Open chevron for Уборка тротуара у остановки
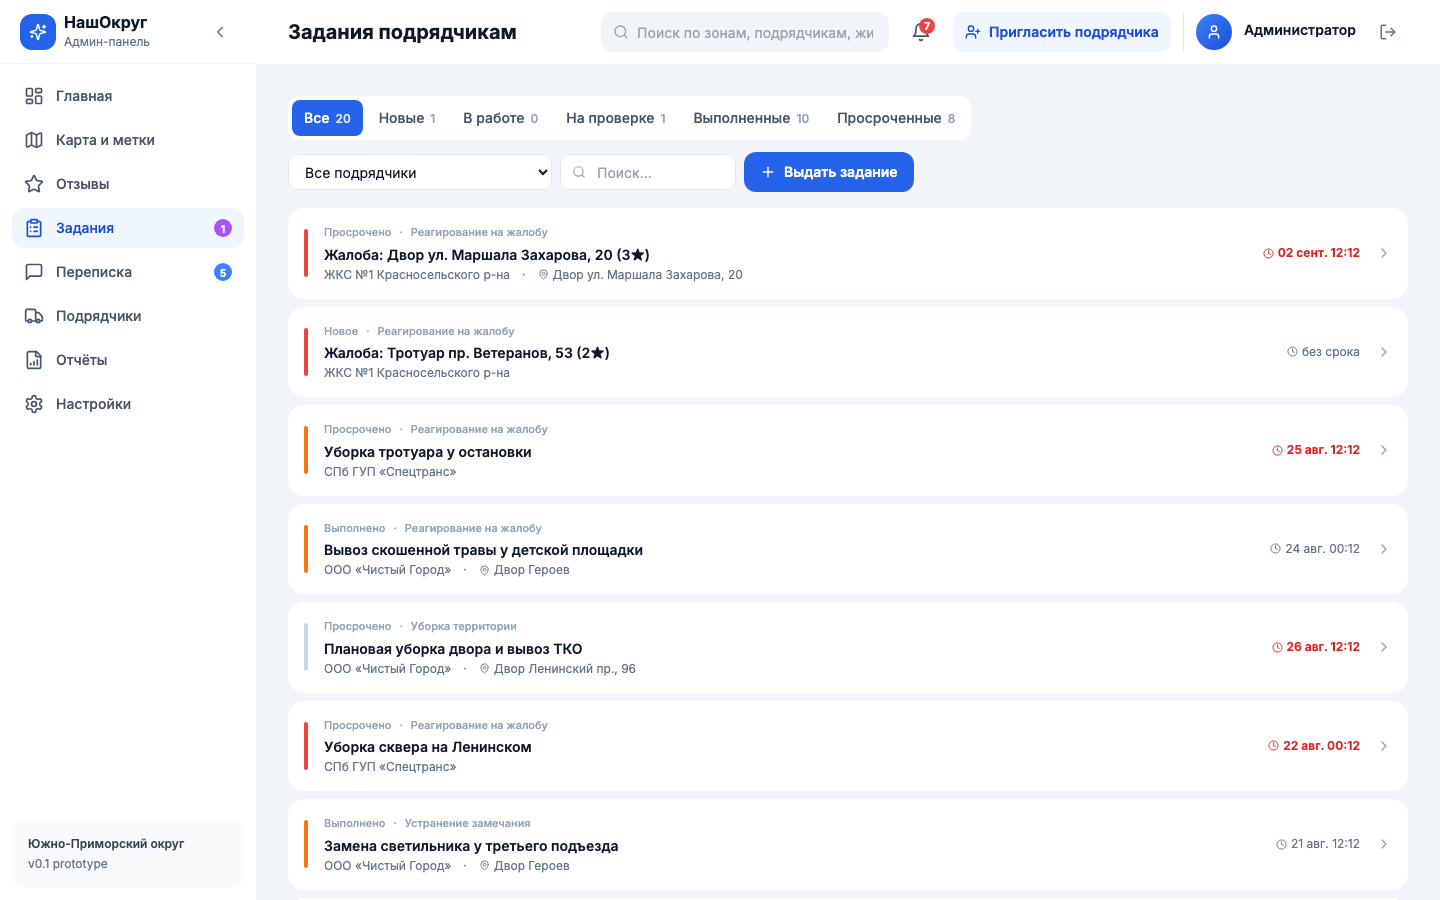The image size is (1440, 900). pos(1384,450)
